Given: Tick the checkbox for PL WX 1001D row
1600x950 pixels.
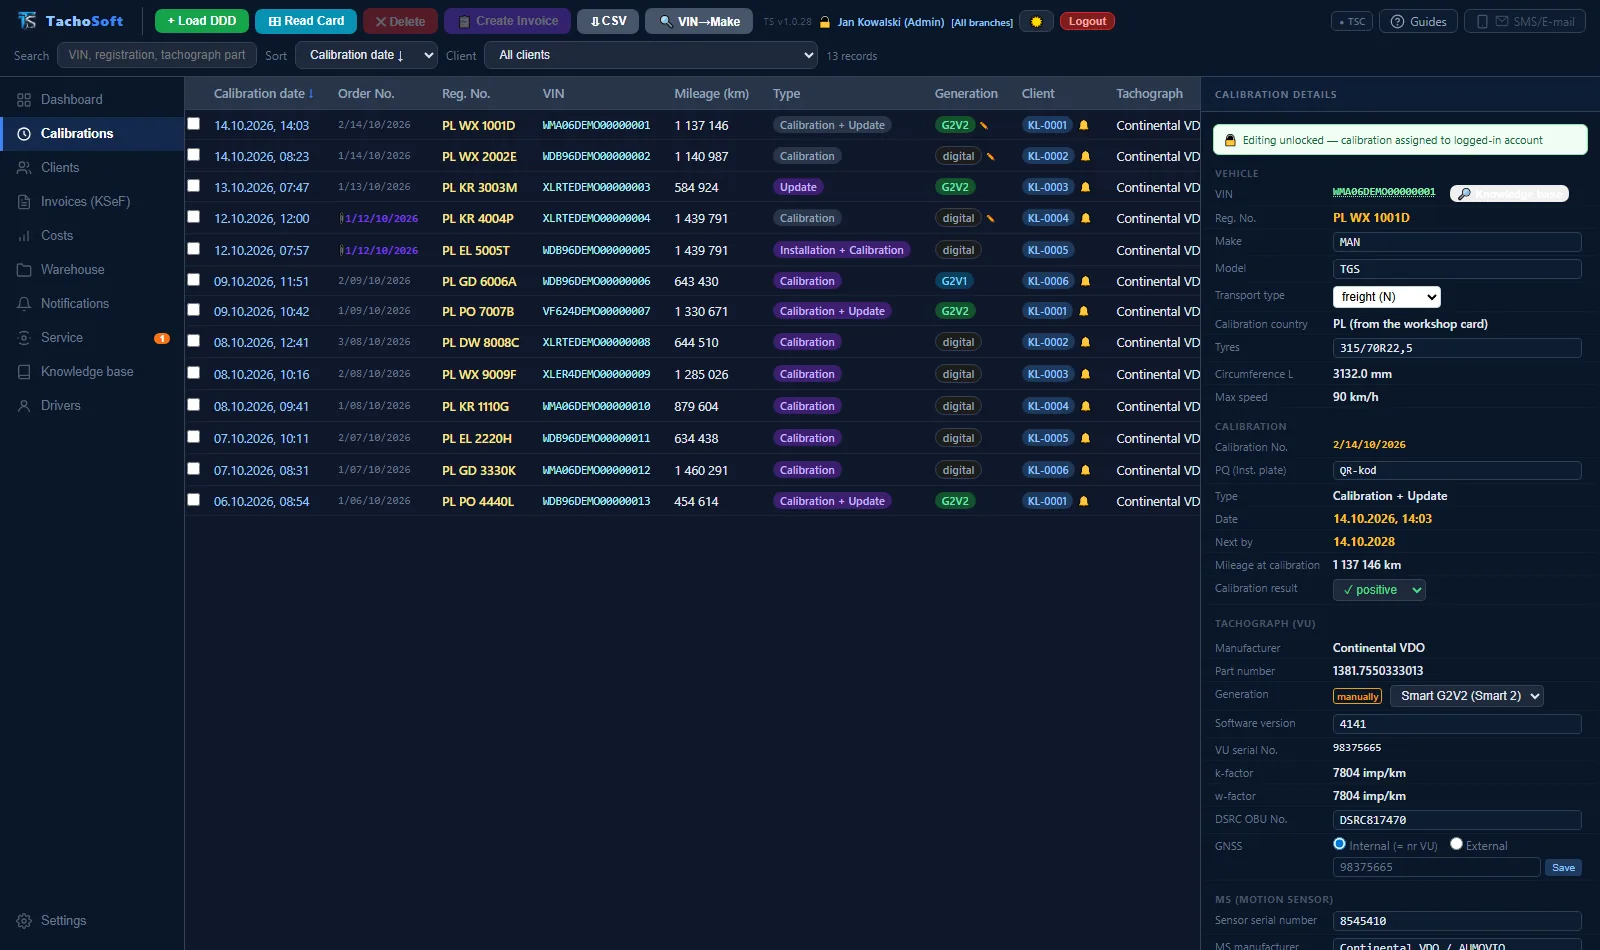Looking at the screenshot, I should (193, 124).
